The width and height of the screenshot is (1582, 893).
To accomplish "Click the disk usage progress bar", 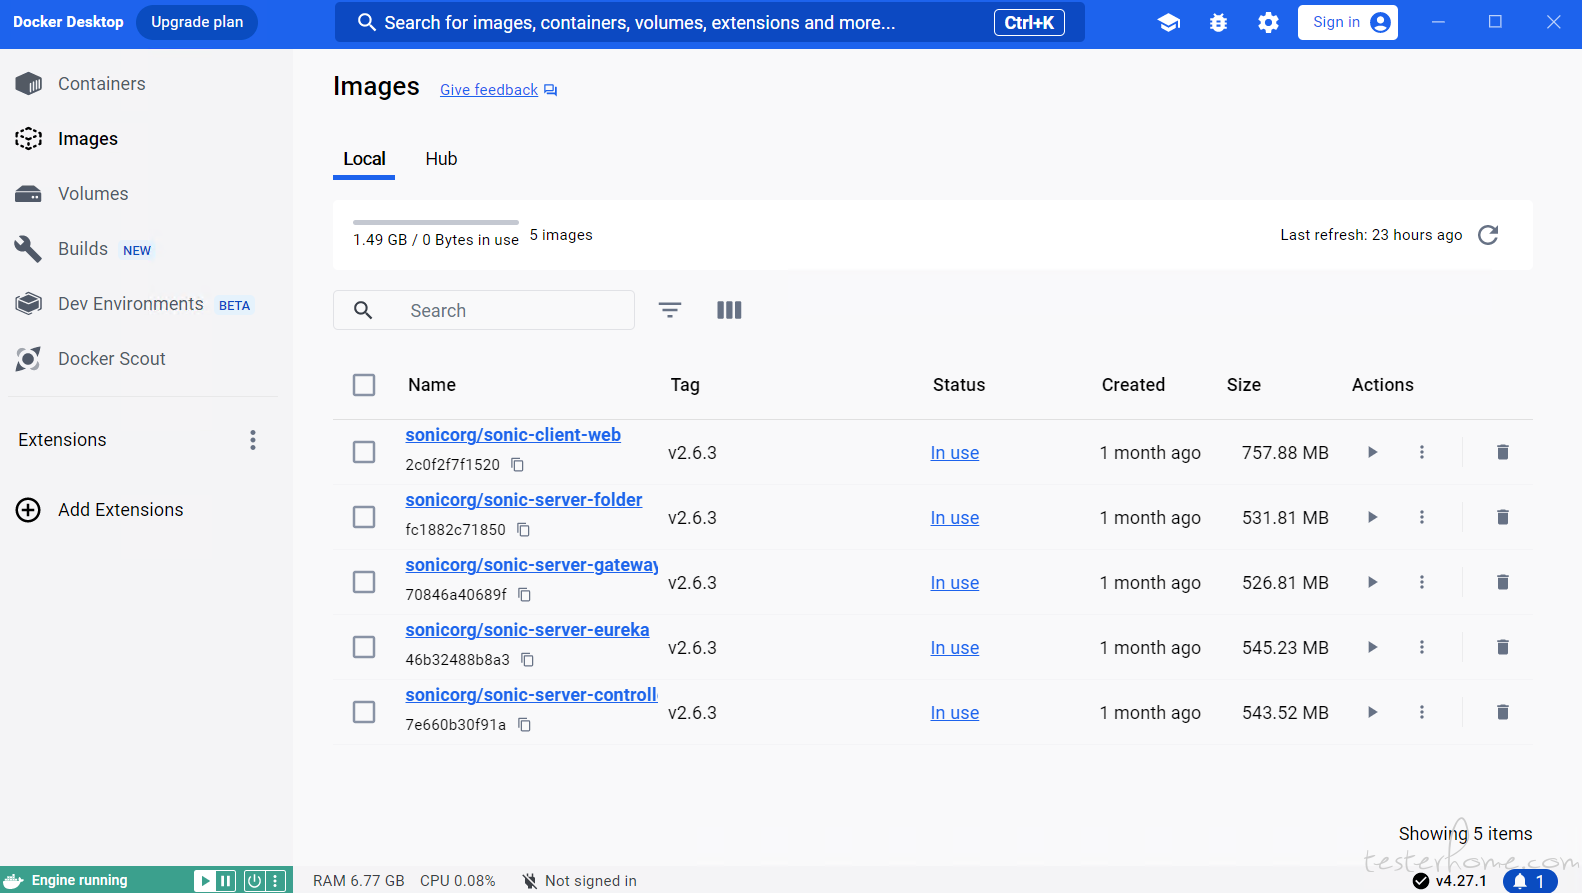I will click(436, 222).
